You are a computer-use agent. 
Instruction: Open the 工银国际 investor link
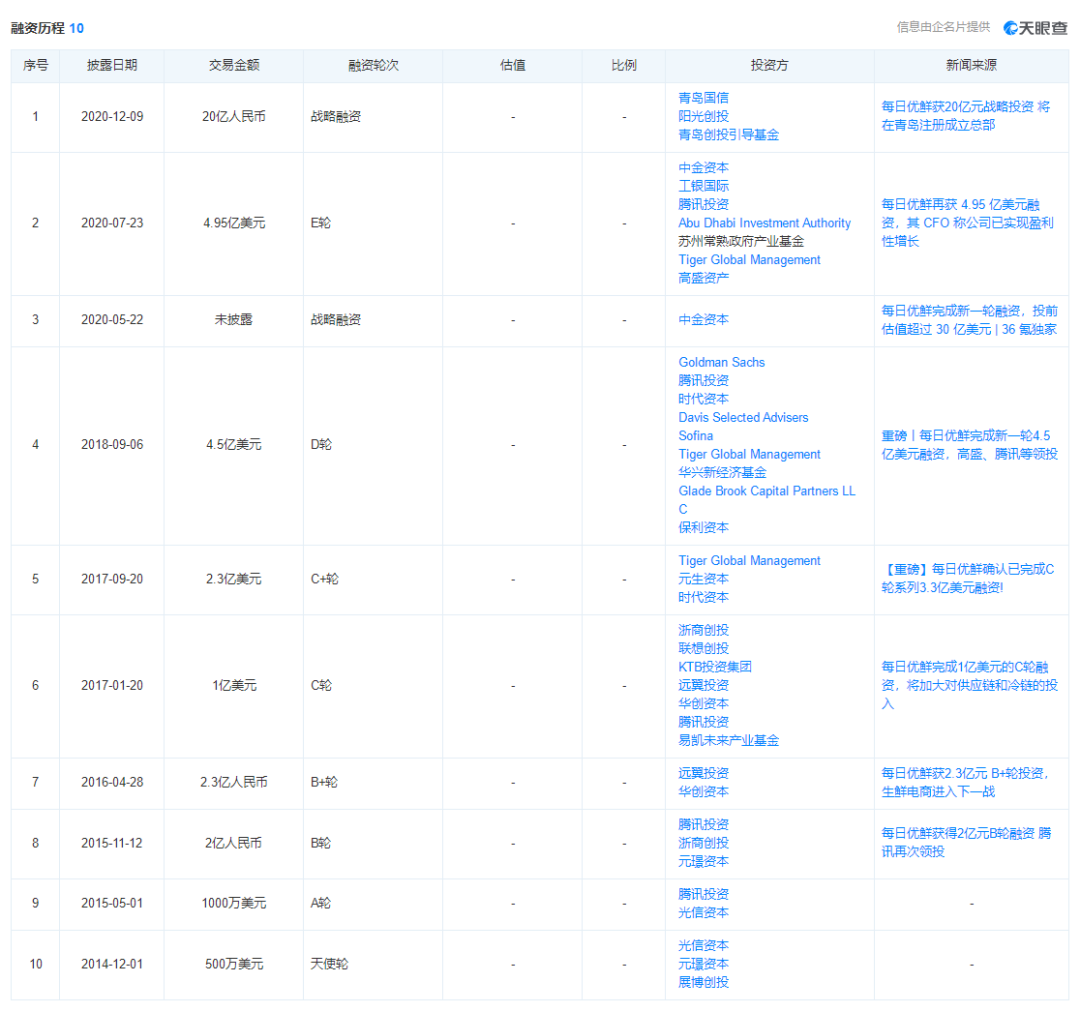click(703, 186)
